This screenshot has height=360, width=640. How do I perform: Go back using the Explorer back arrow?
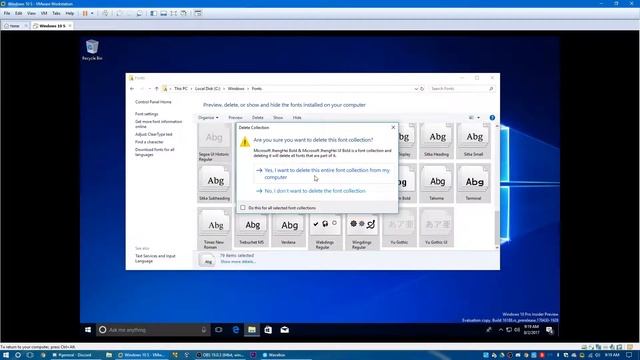click(132, 89)
